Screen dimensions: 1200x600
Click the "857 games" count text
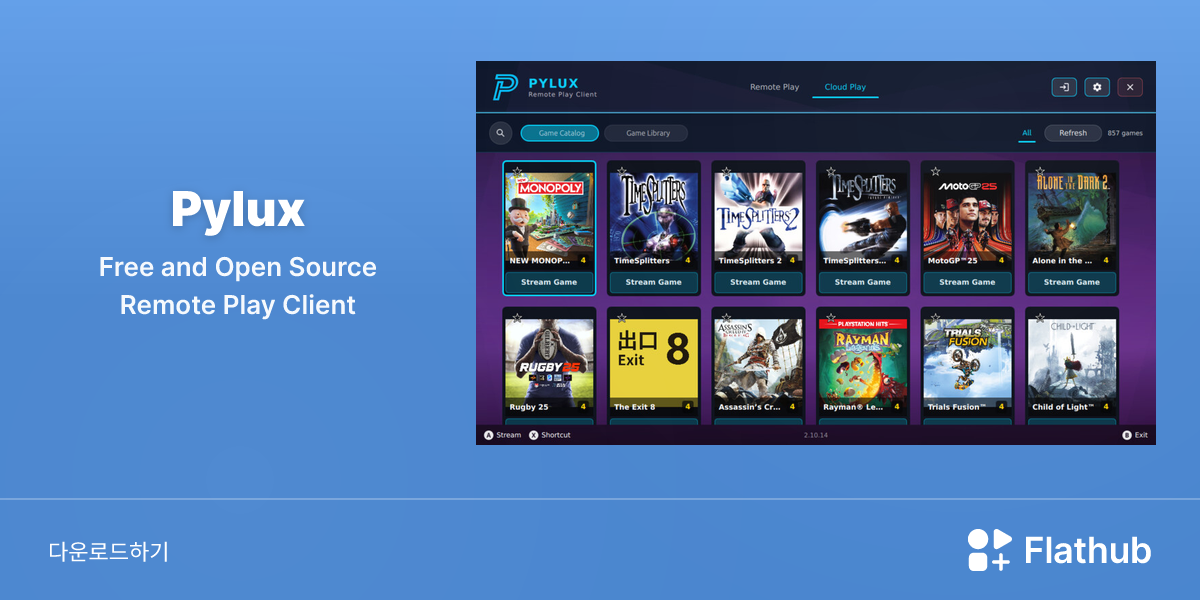(x=1125, y=133)
